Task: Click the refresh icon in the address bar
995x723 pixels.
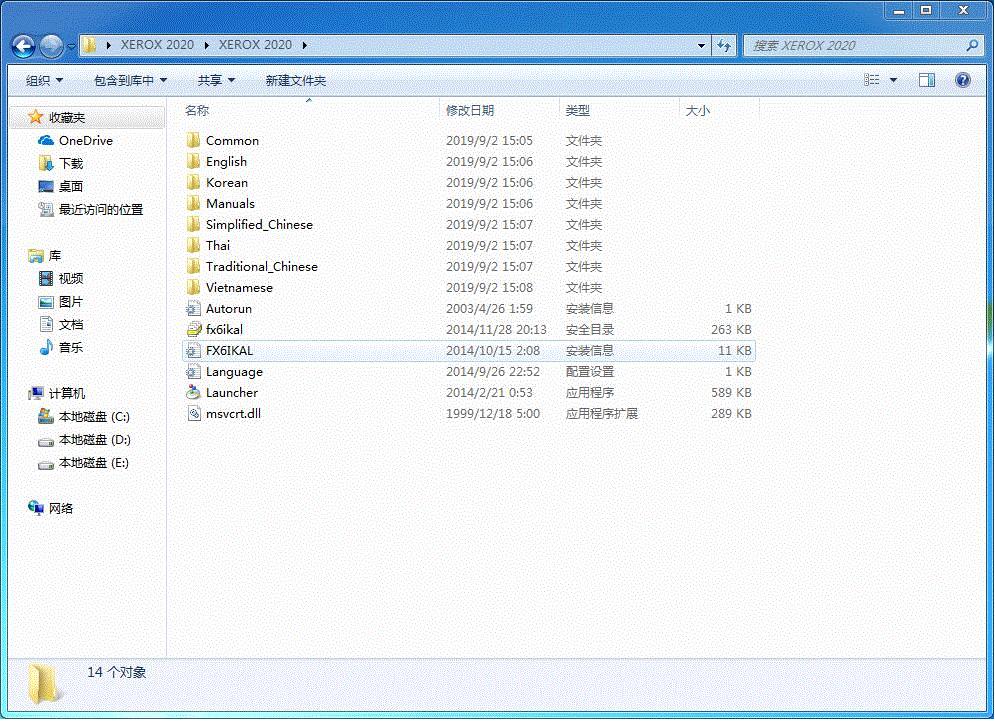Action: point(723,46)
